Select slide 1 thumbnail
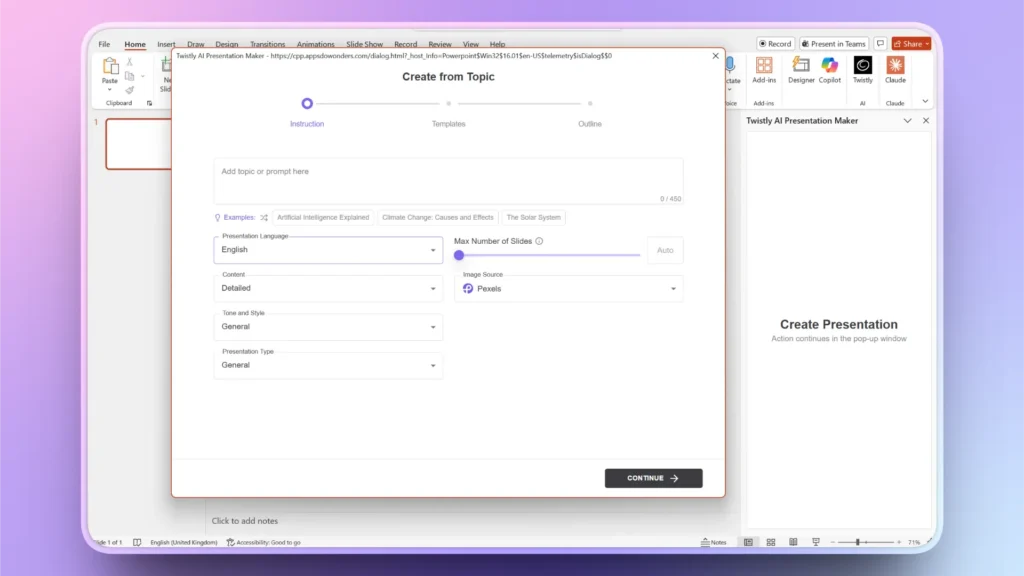Viewport: 1024px width, 576px height. [x=138, y=144]
